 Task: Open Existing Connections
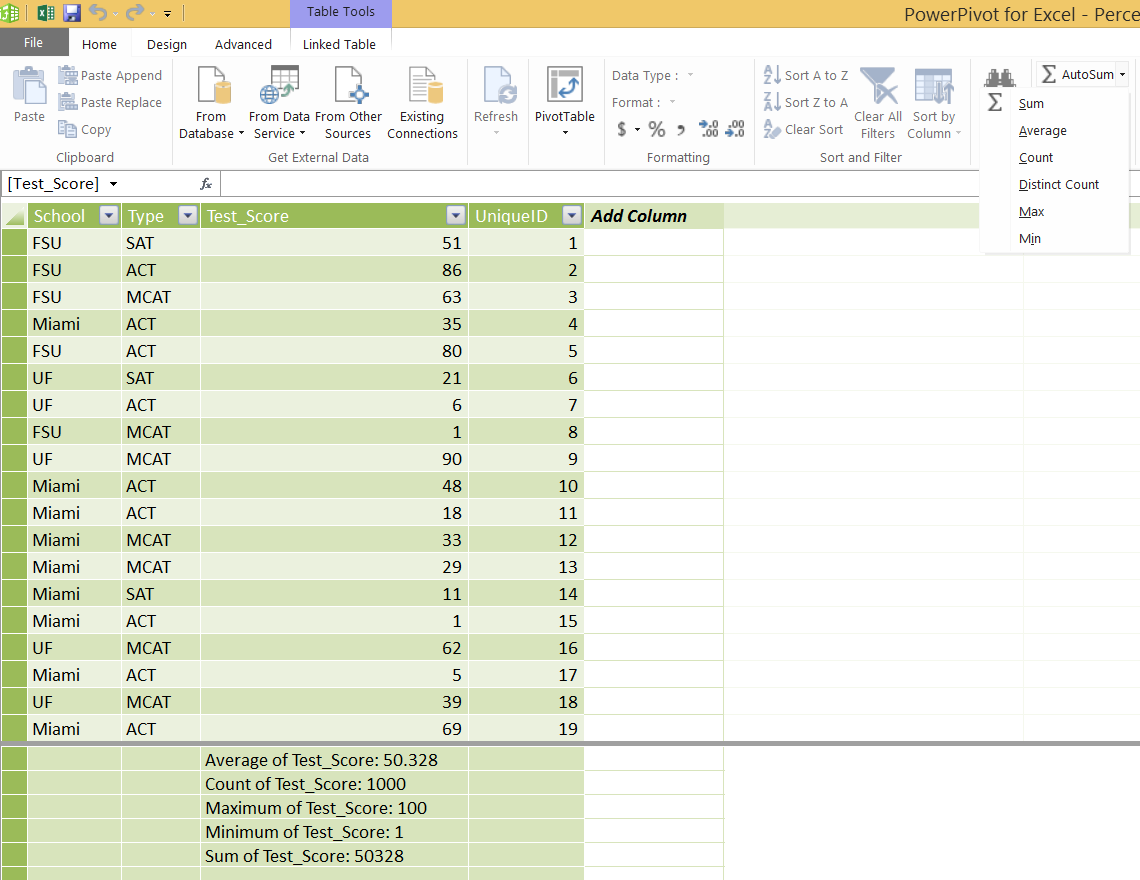tap(422, 100)
